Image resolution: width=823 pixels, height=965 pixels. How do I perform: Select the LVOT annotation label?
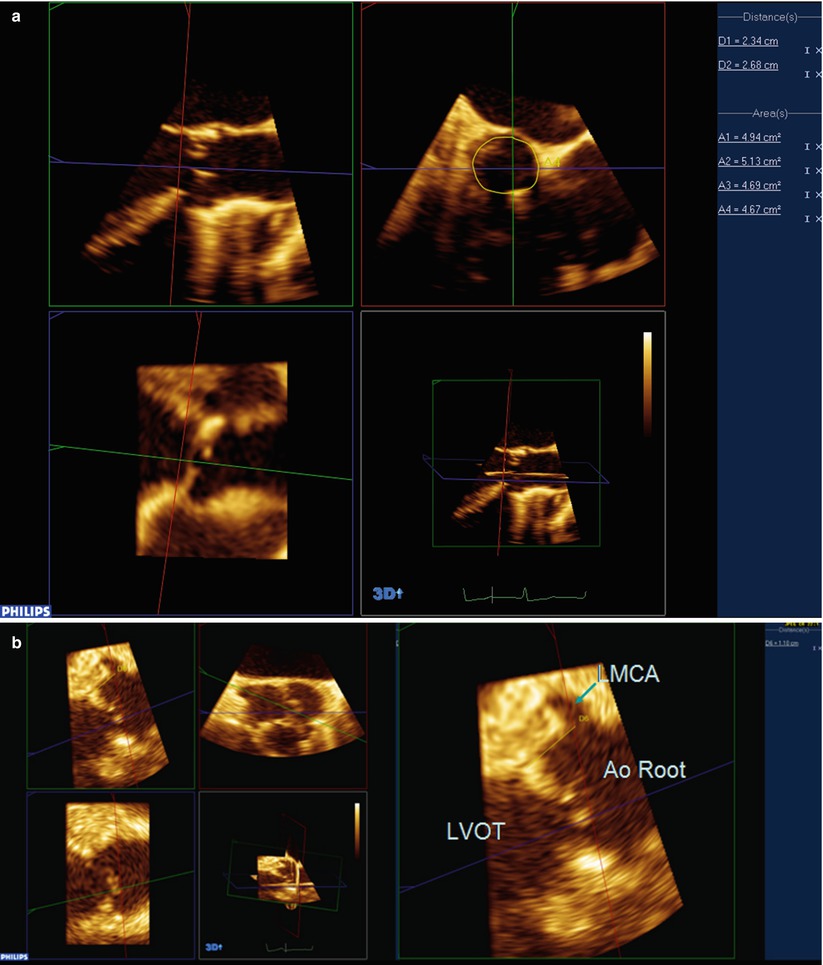(477, 831)
